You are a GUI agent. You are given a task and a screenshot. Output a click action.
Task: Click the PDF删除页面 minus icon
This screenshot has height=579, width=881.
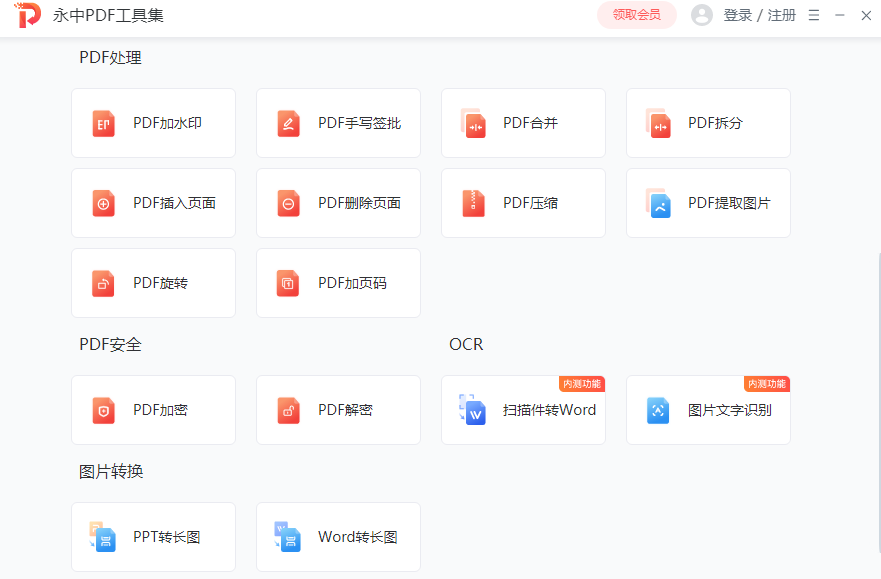(288, 203)
